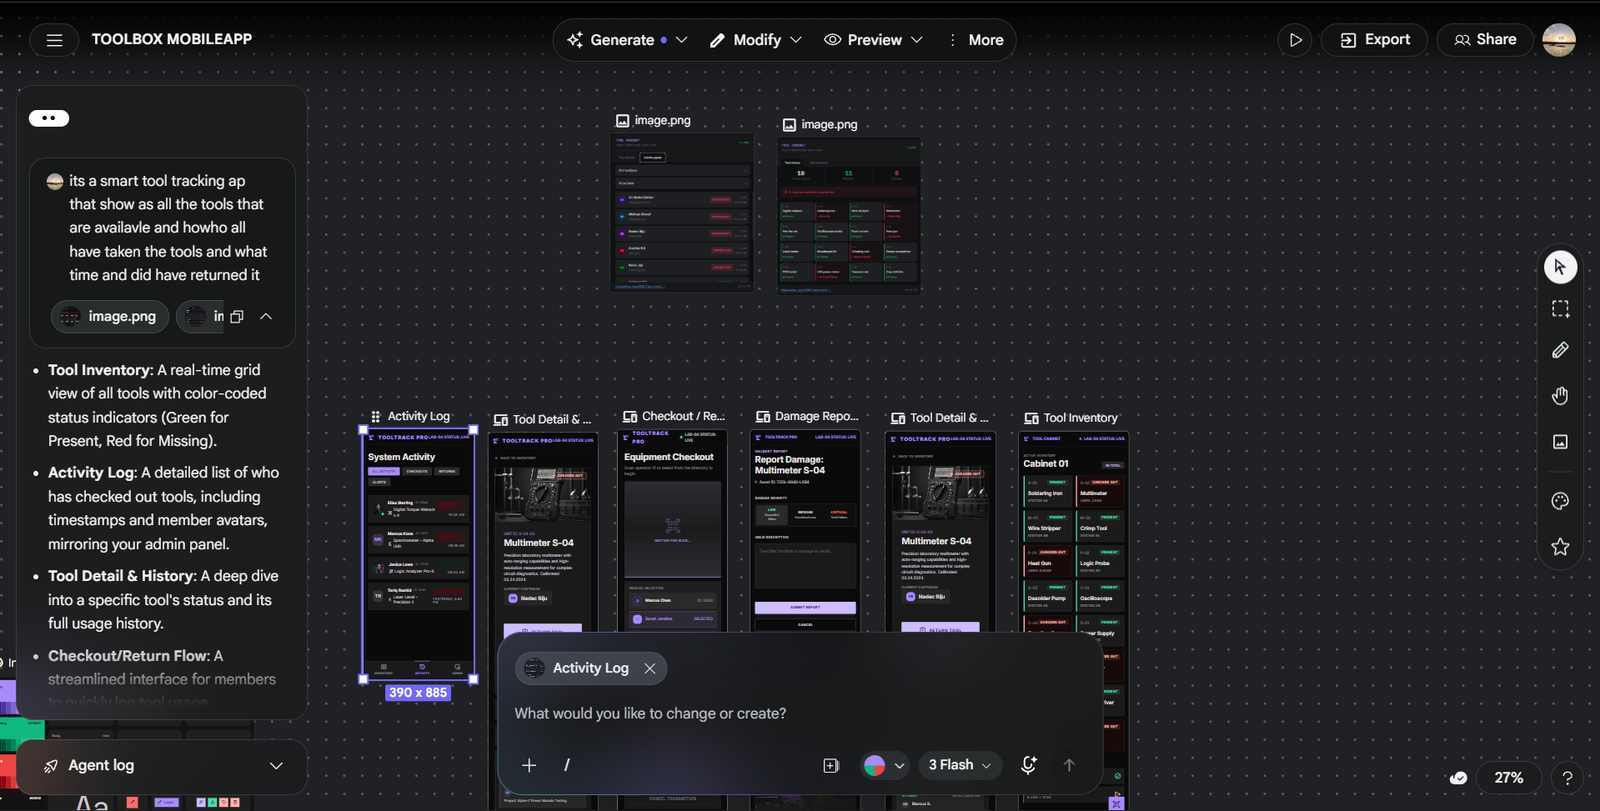The height and width of the screenshot is (811, 1600).
Task: Open the Modify dropdown
Action: coord(755,40)
